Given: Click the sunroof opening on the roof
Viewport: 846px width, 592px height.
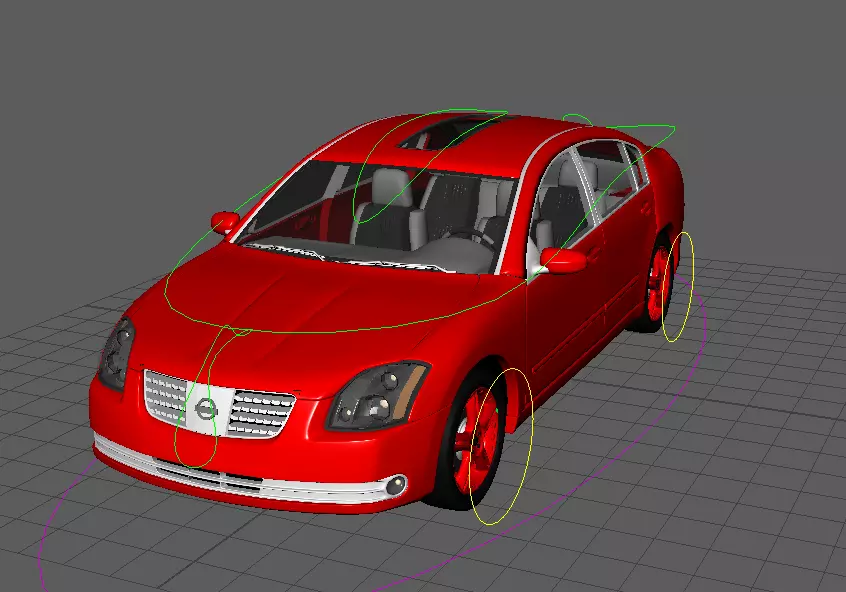Looking at the screenshot, I should (452, 131).
